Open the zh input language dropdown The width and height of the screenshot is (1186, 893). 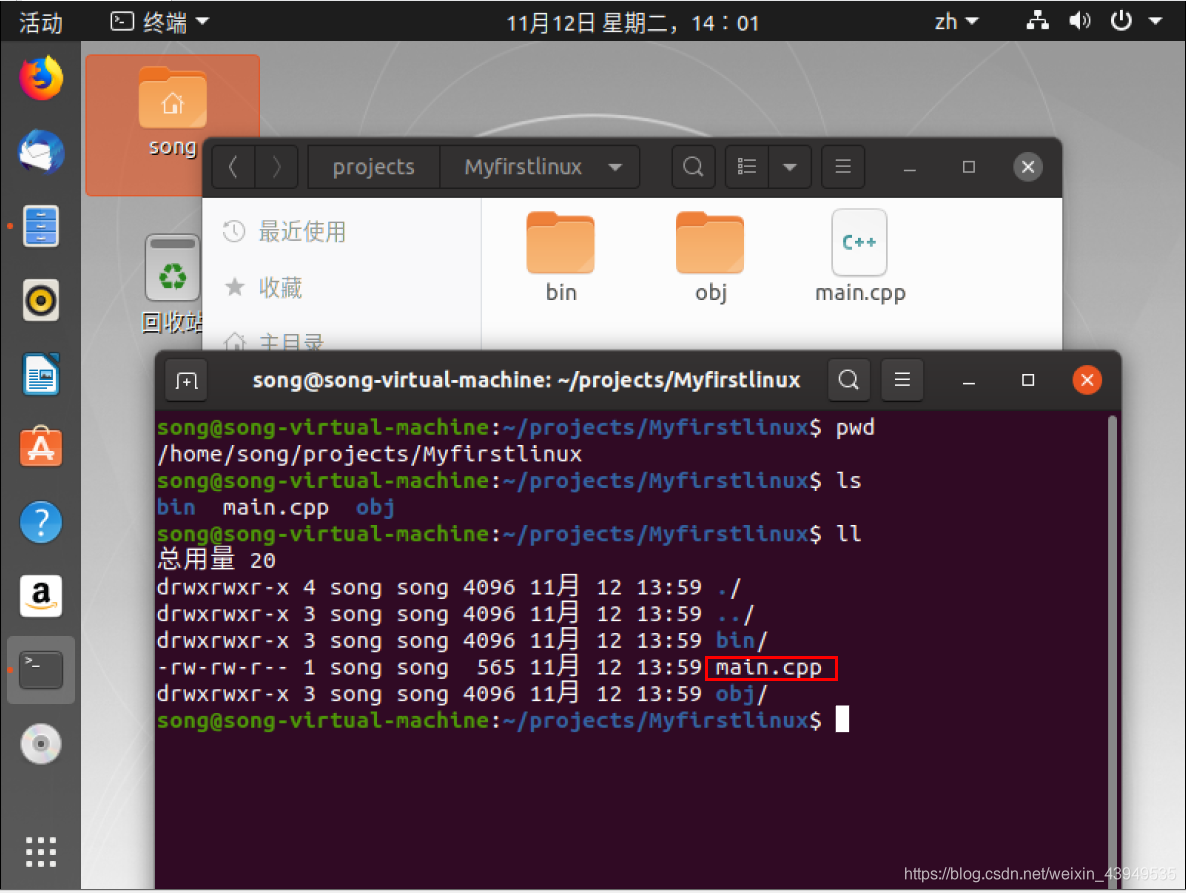click(957, 21)
